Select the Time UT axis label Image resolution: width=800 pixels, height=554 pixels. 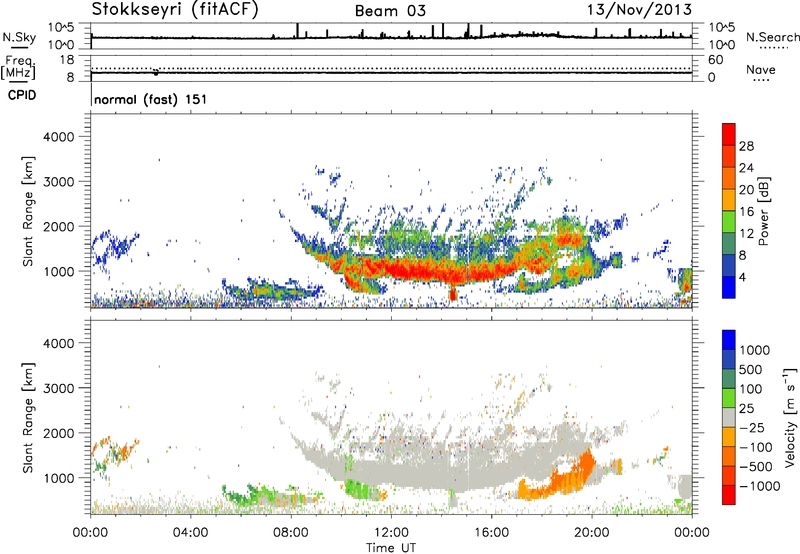[x=391, y=548]
